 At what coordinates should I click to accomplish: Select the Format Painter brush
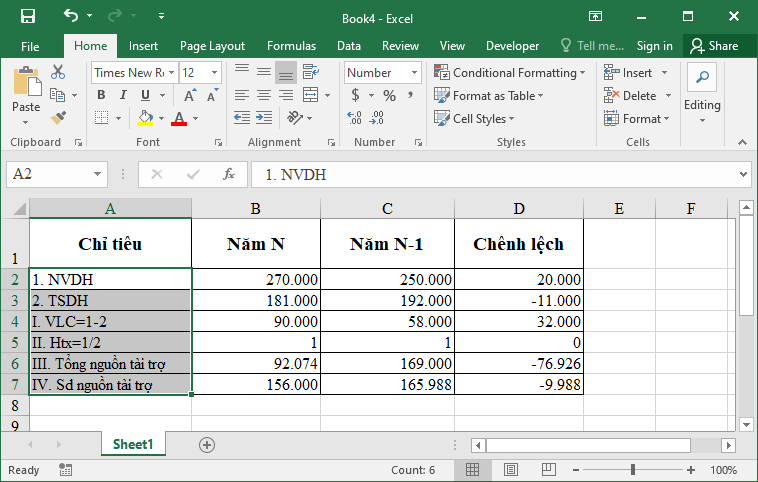pos(57,117)
